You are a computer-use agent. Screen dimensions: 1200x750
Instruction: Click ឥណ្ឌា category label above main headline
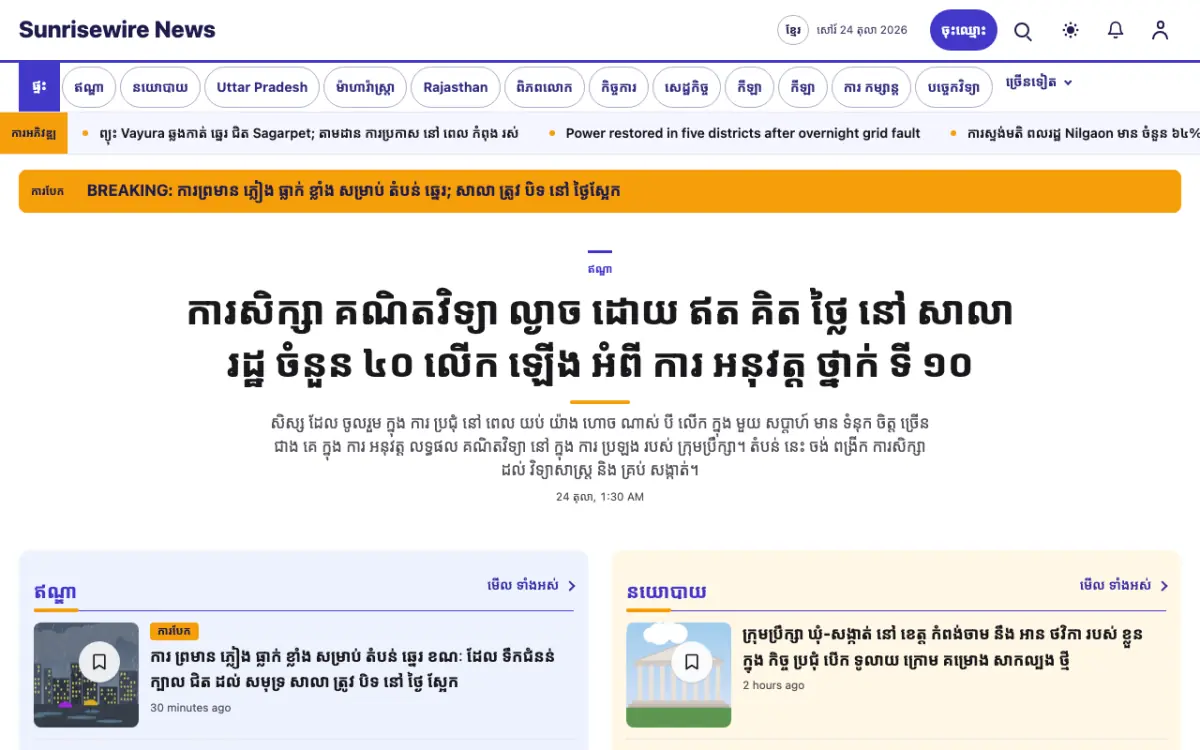click(x=600, y=270)
